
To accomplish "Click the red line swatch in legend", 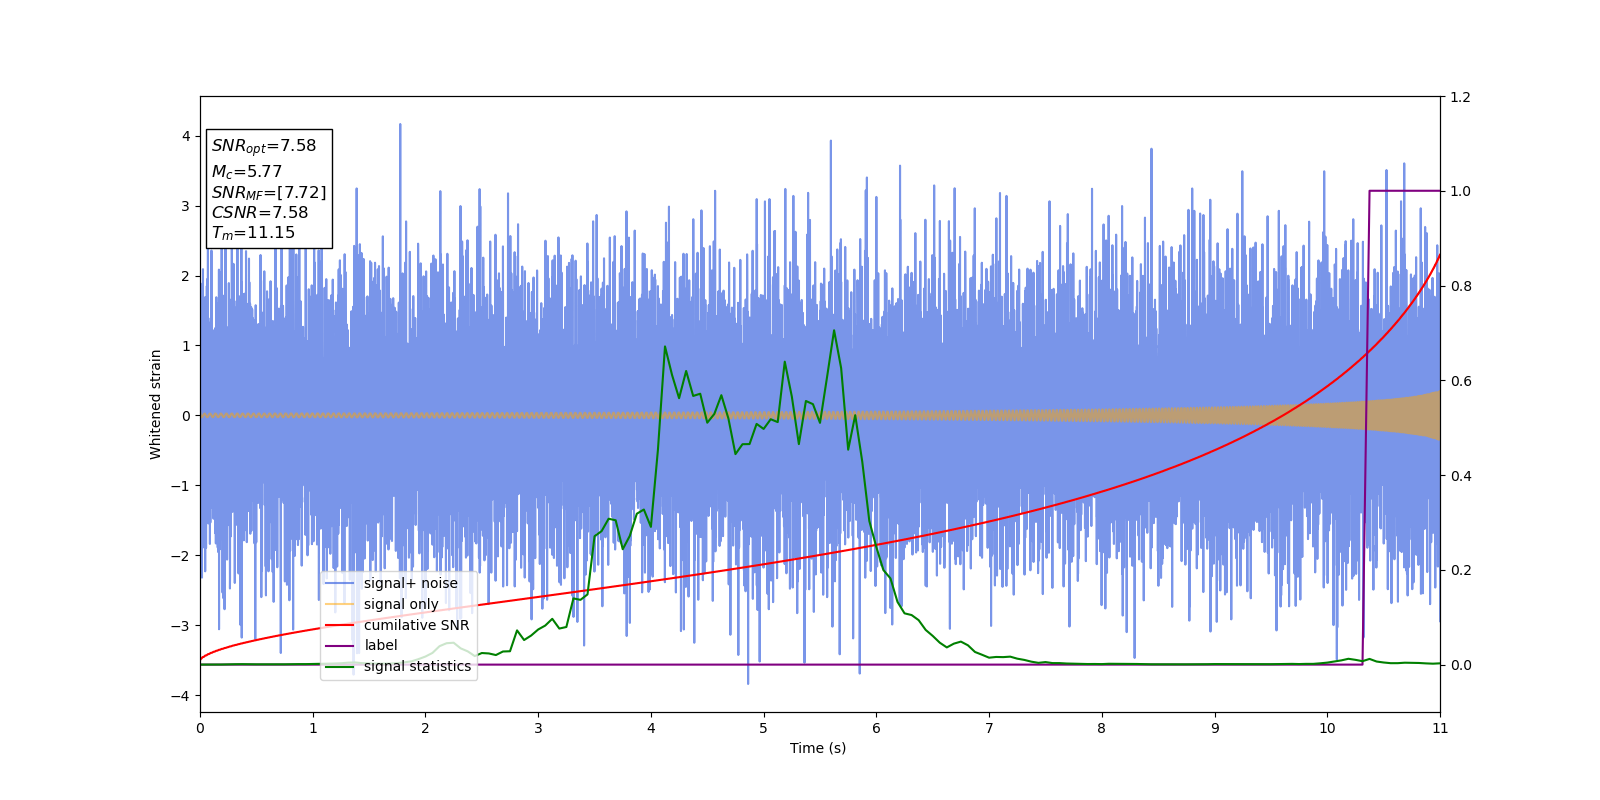I will (x=340, y=625).
